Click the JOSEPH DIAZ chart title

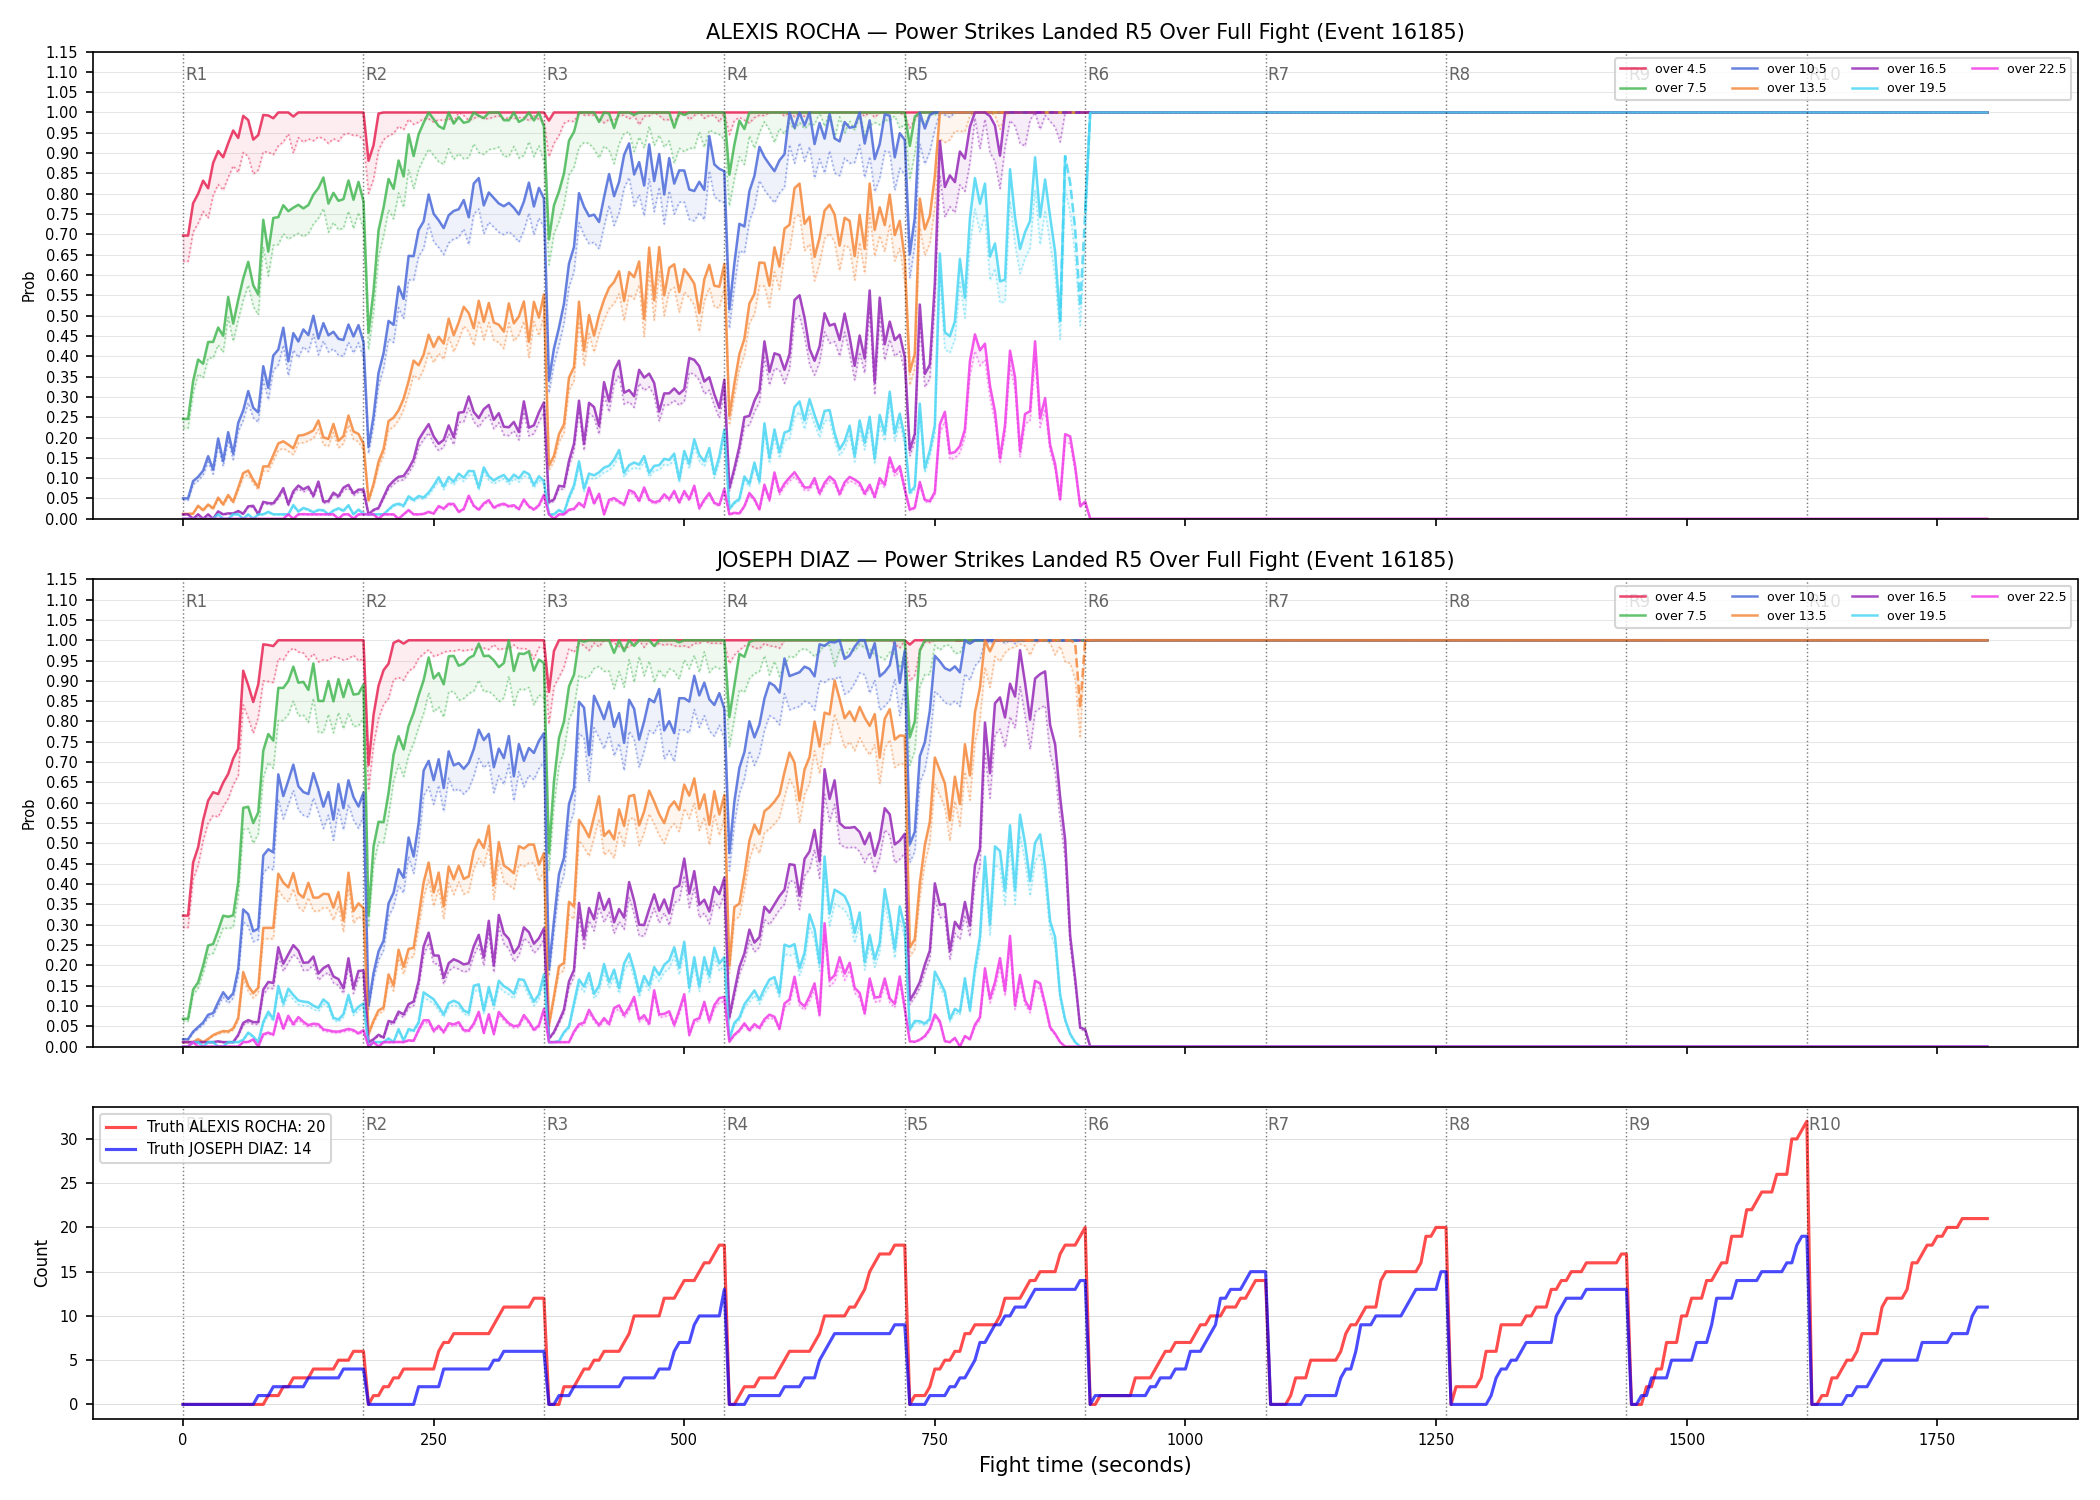click(x=1085, y=560)
